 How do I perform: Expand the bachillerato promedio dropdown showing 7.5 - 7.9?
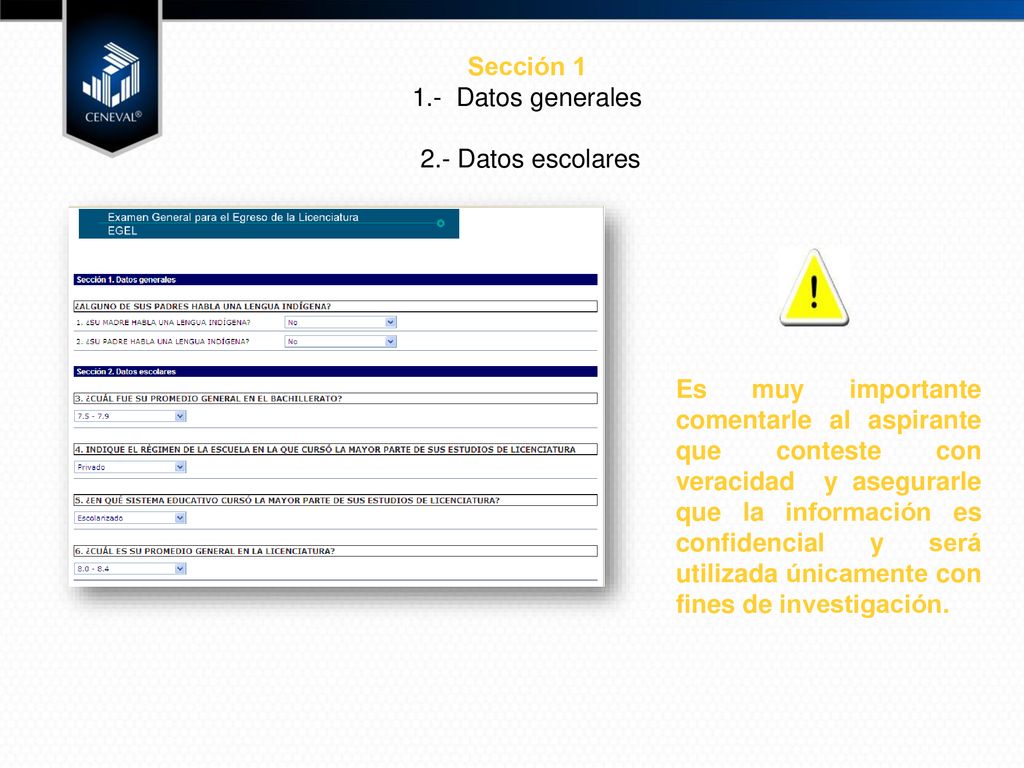(130, 416)
